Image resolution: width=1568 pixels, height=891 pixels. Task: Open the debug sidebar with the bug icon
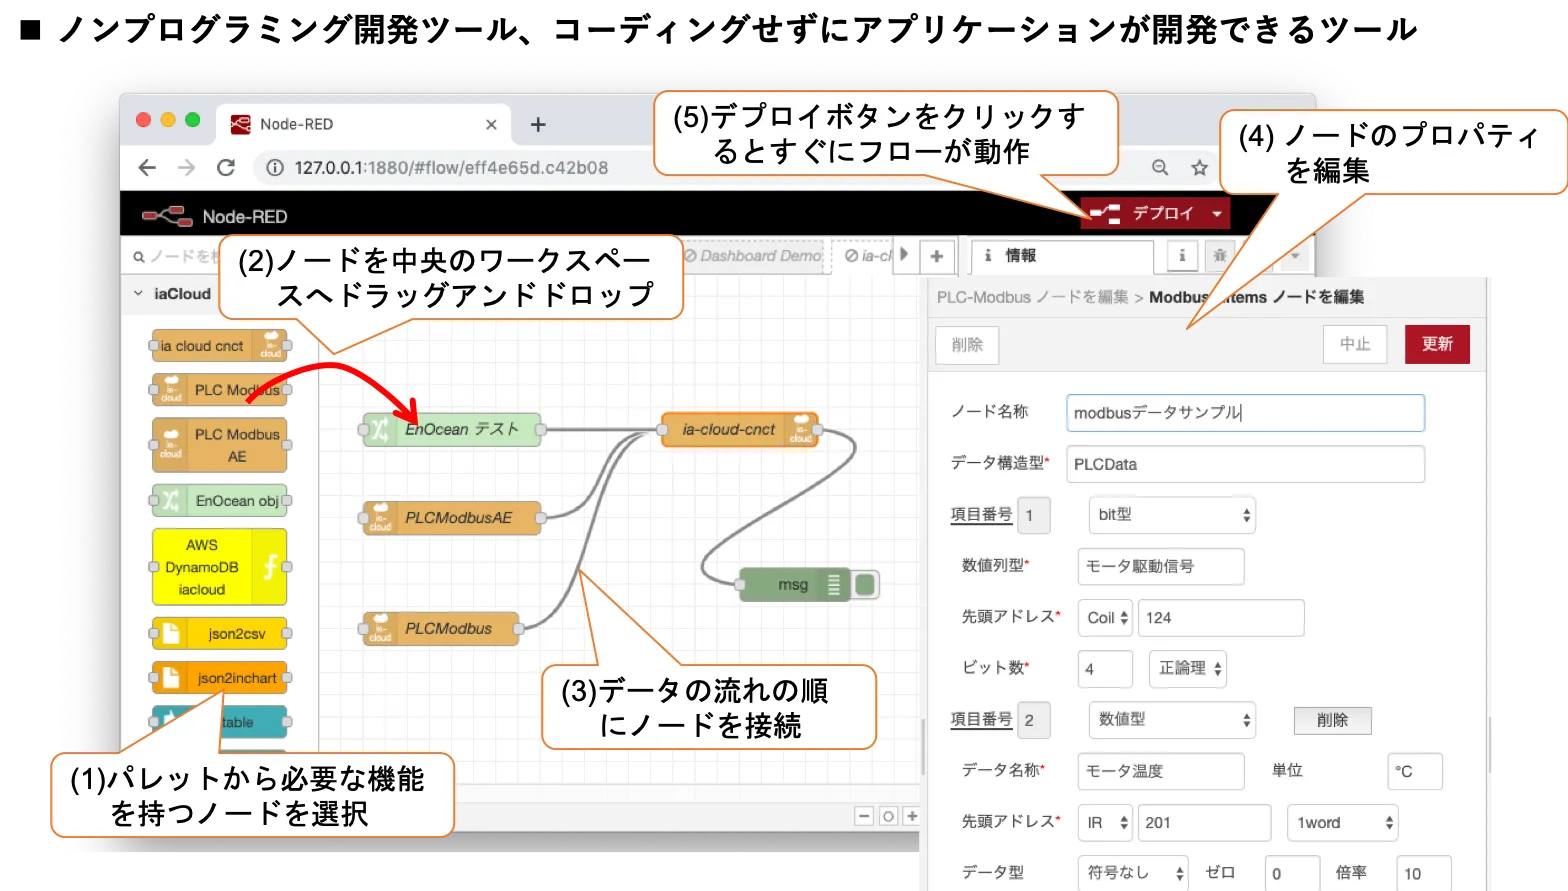(1219, 256)
